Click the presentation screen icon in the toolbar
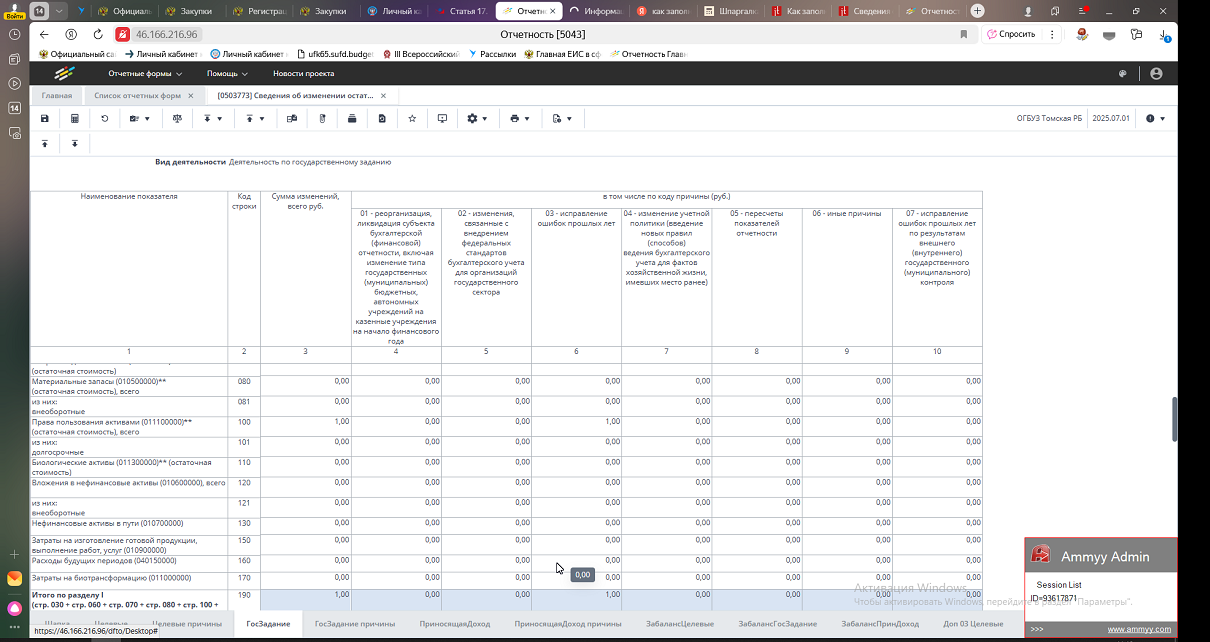 point(442,118)
